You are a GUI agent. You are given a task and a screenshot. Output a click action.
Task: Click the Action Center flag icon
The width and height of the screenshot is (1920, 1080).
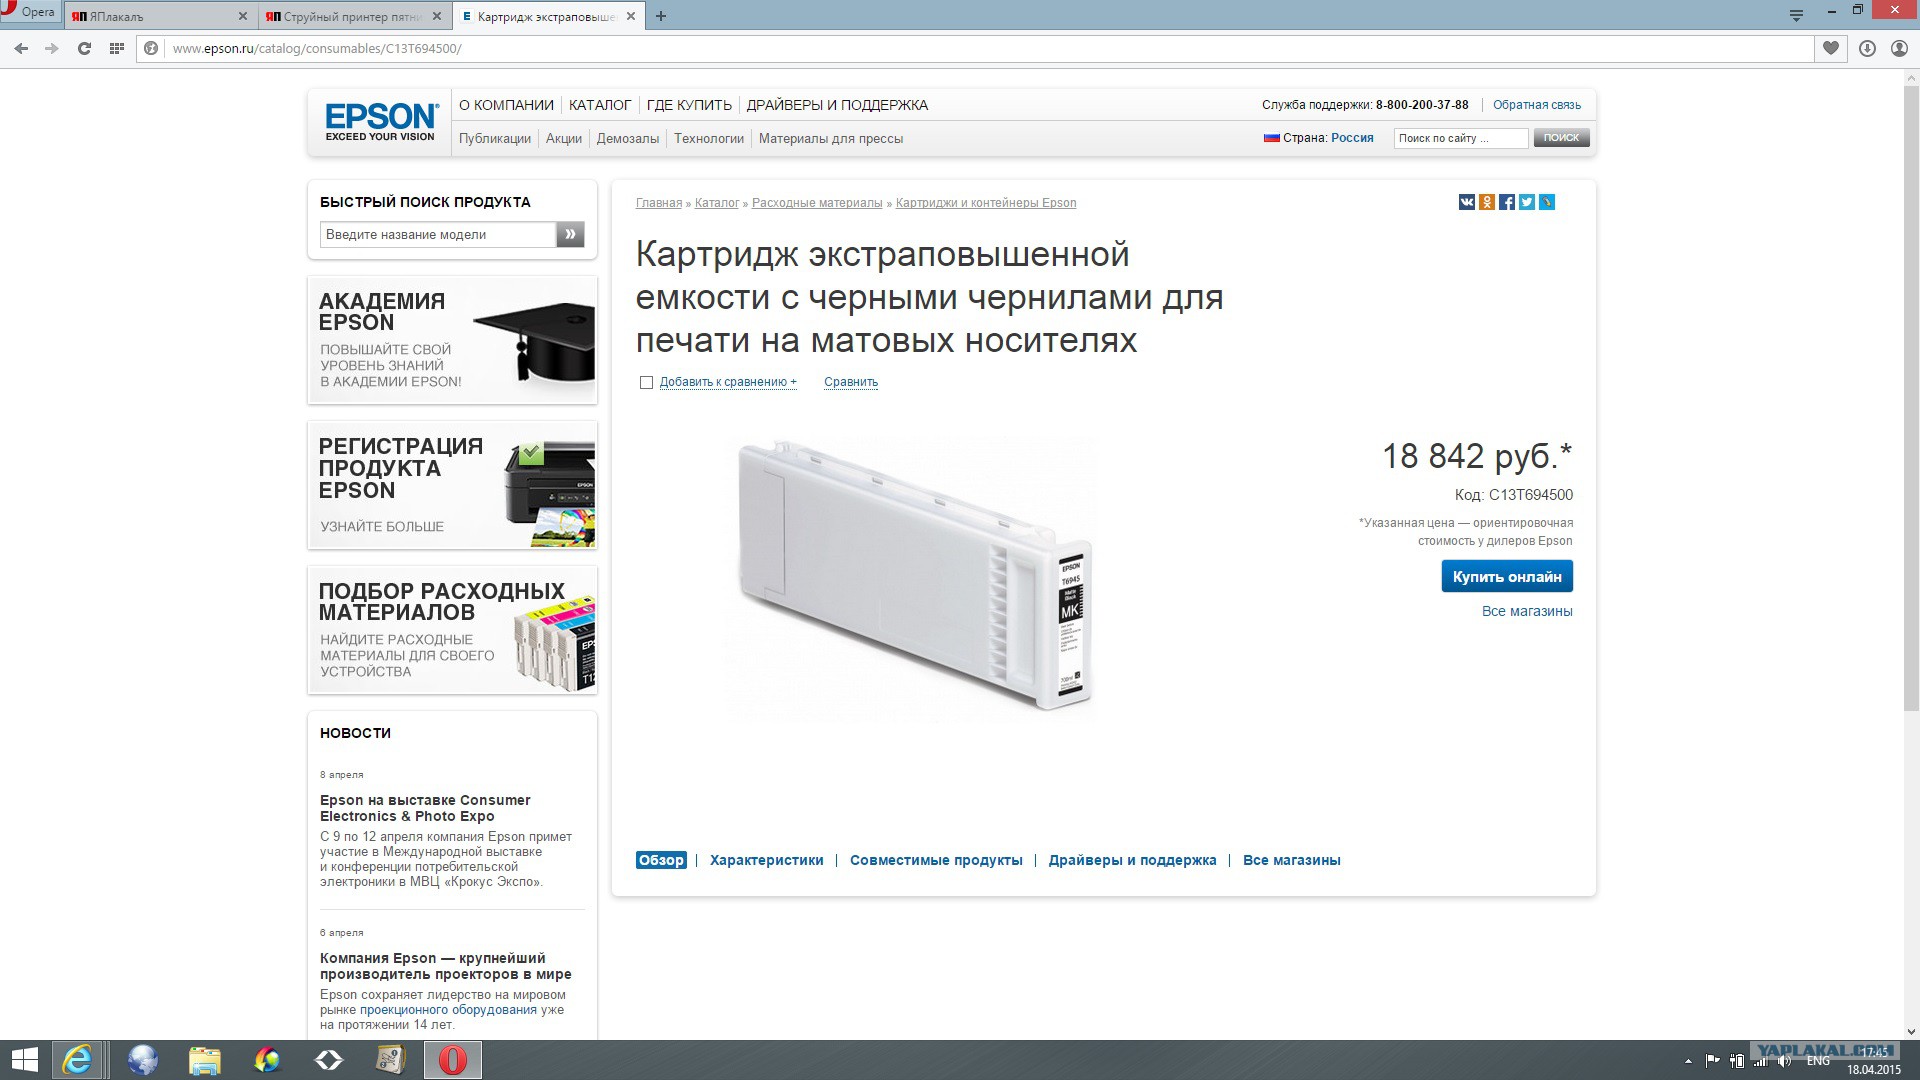click(1712, 1061)
